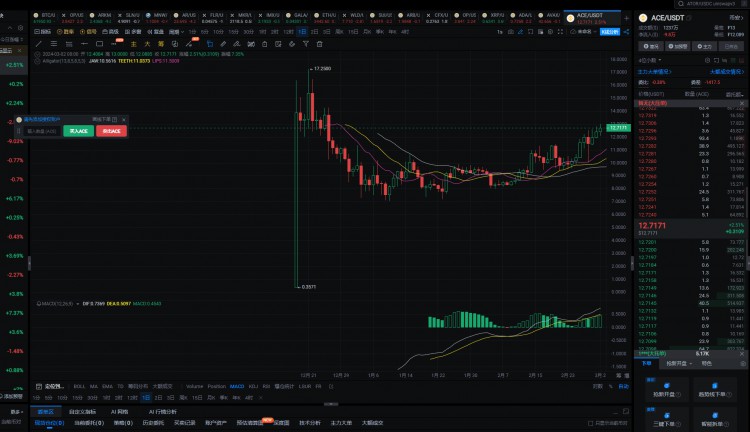Image resolution: width=750 pixels, height=432 pixels.
Task: Click the 0.3571 low price marker
Action: coord(309,287)
